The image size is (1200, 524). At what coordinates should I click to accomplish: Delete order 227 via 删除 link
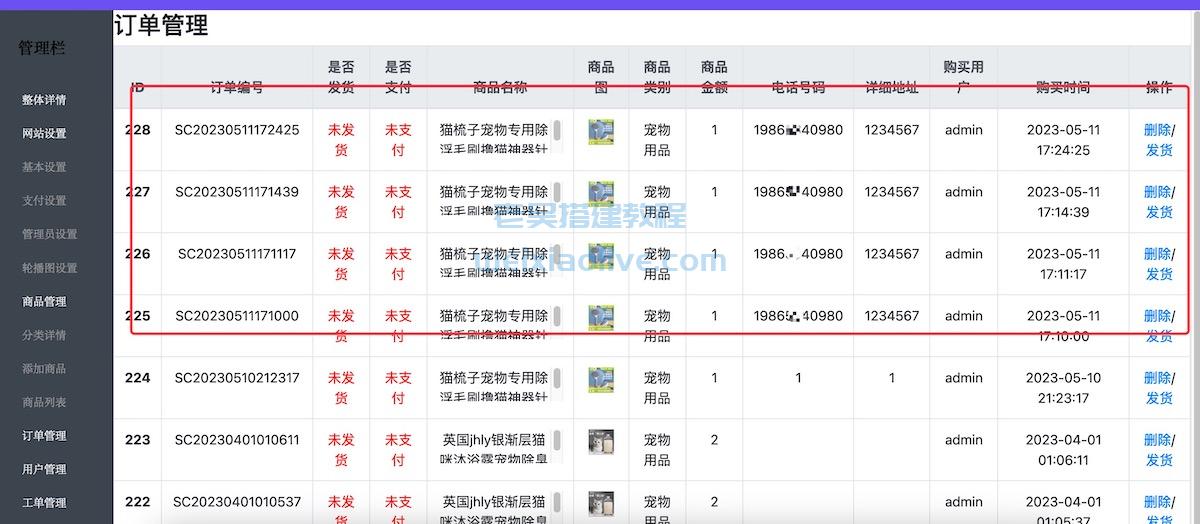coord(1157,192)
